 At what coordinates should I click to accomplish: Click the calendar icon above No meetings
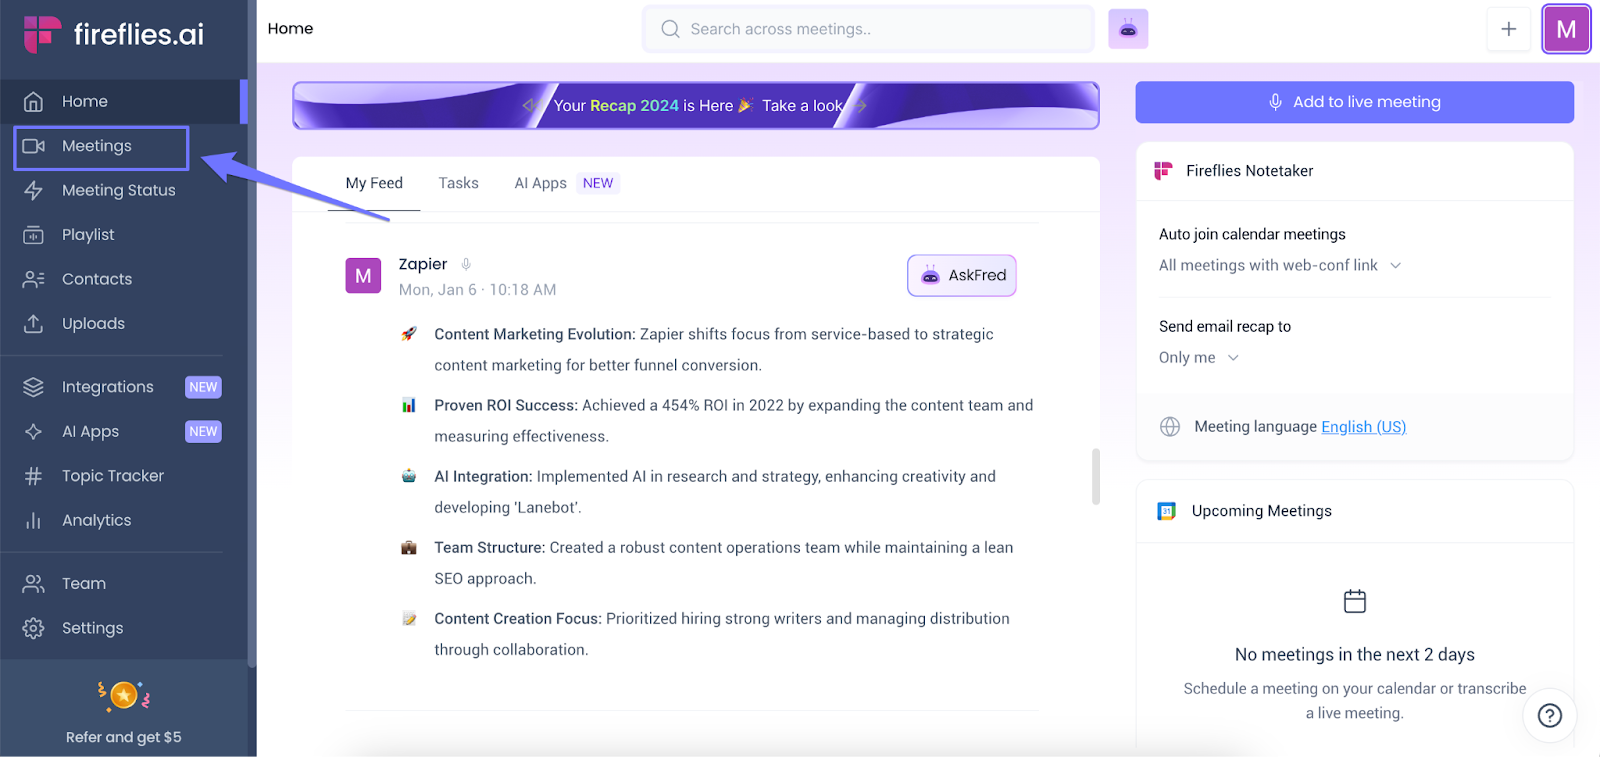(1355, 601)
